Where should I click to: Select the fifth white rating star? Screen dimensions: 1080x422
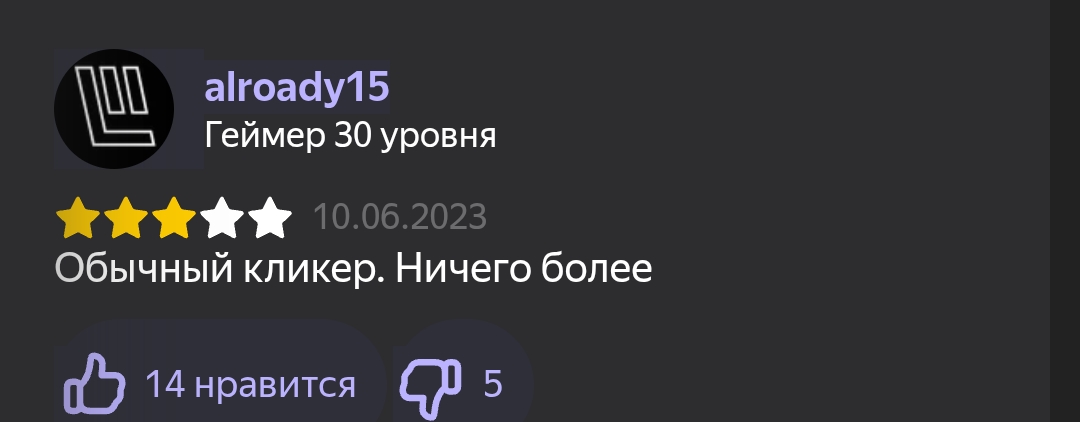point(270,218)
